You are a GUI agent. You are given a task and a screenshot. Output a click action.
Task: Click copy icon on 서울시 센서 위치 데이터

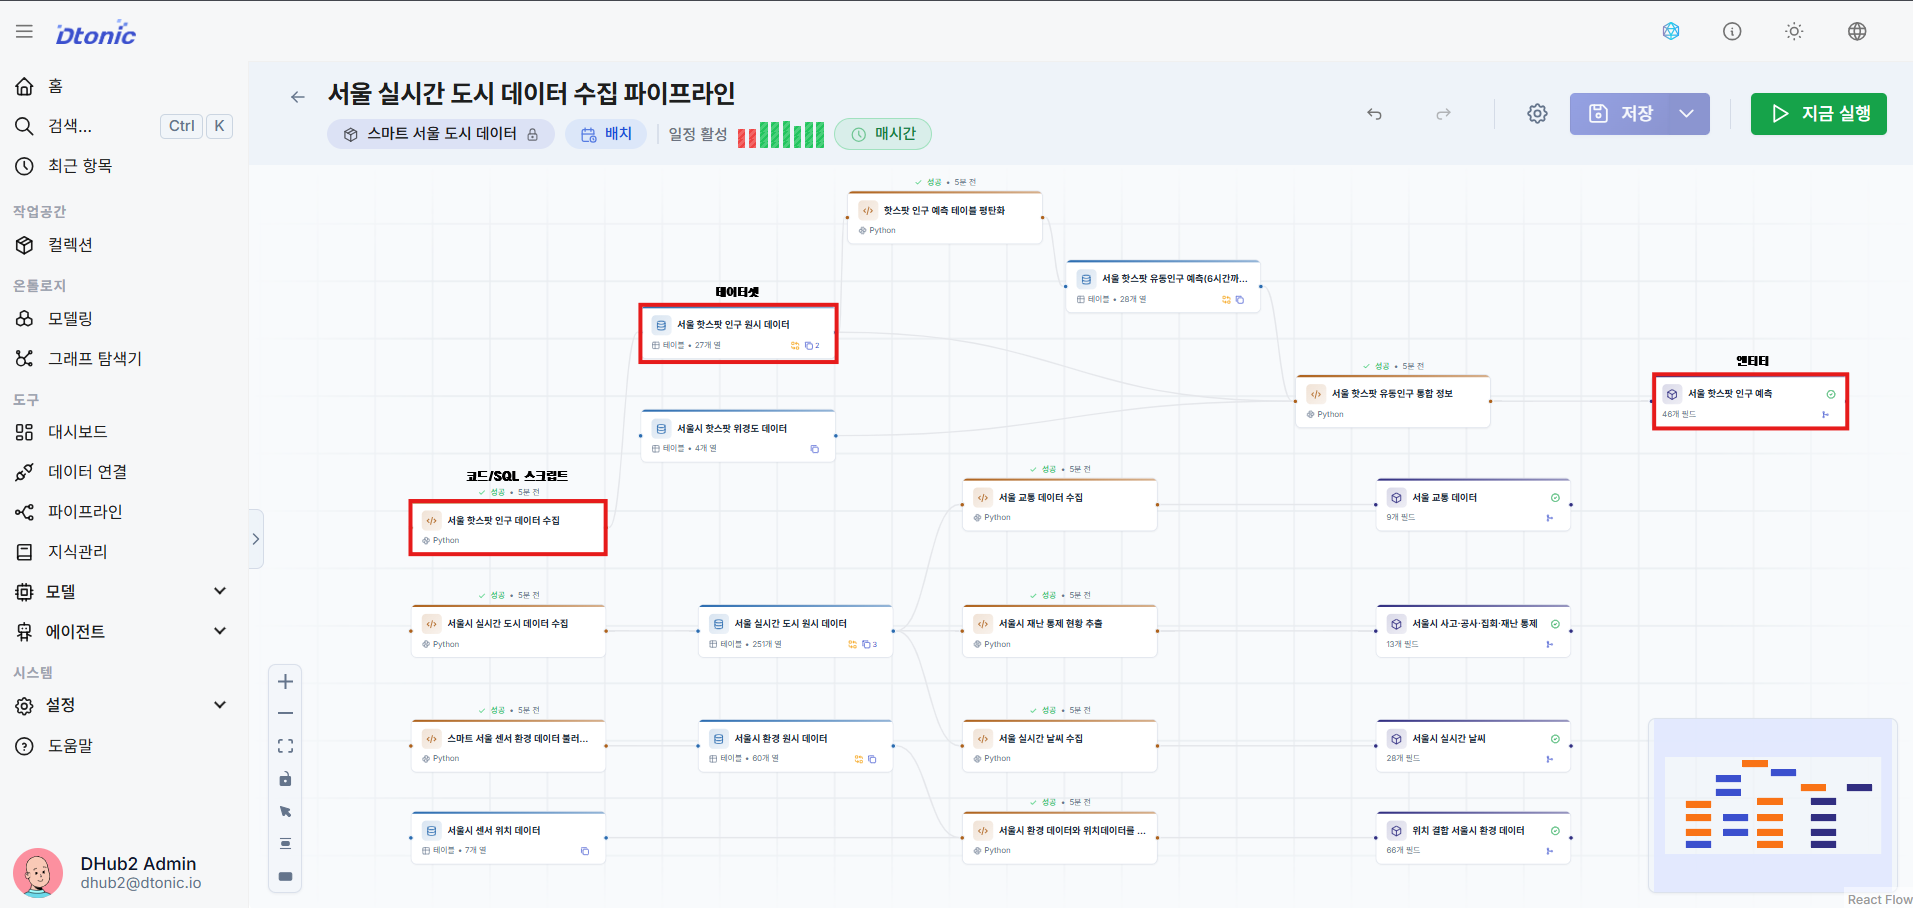(x=585, y=852)
